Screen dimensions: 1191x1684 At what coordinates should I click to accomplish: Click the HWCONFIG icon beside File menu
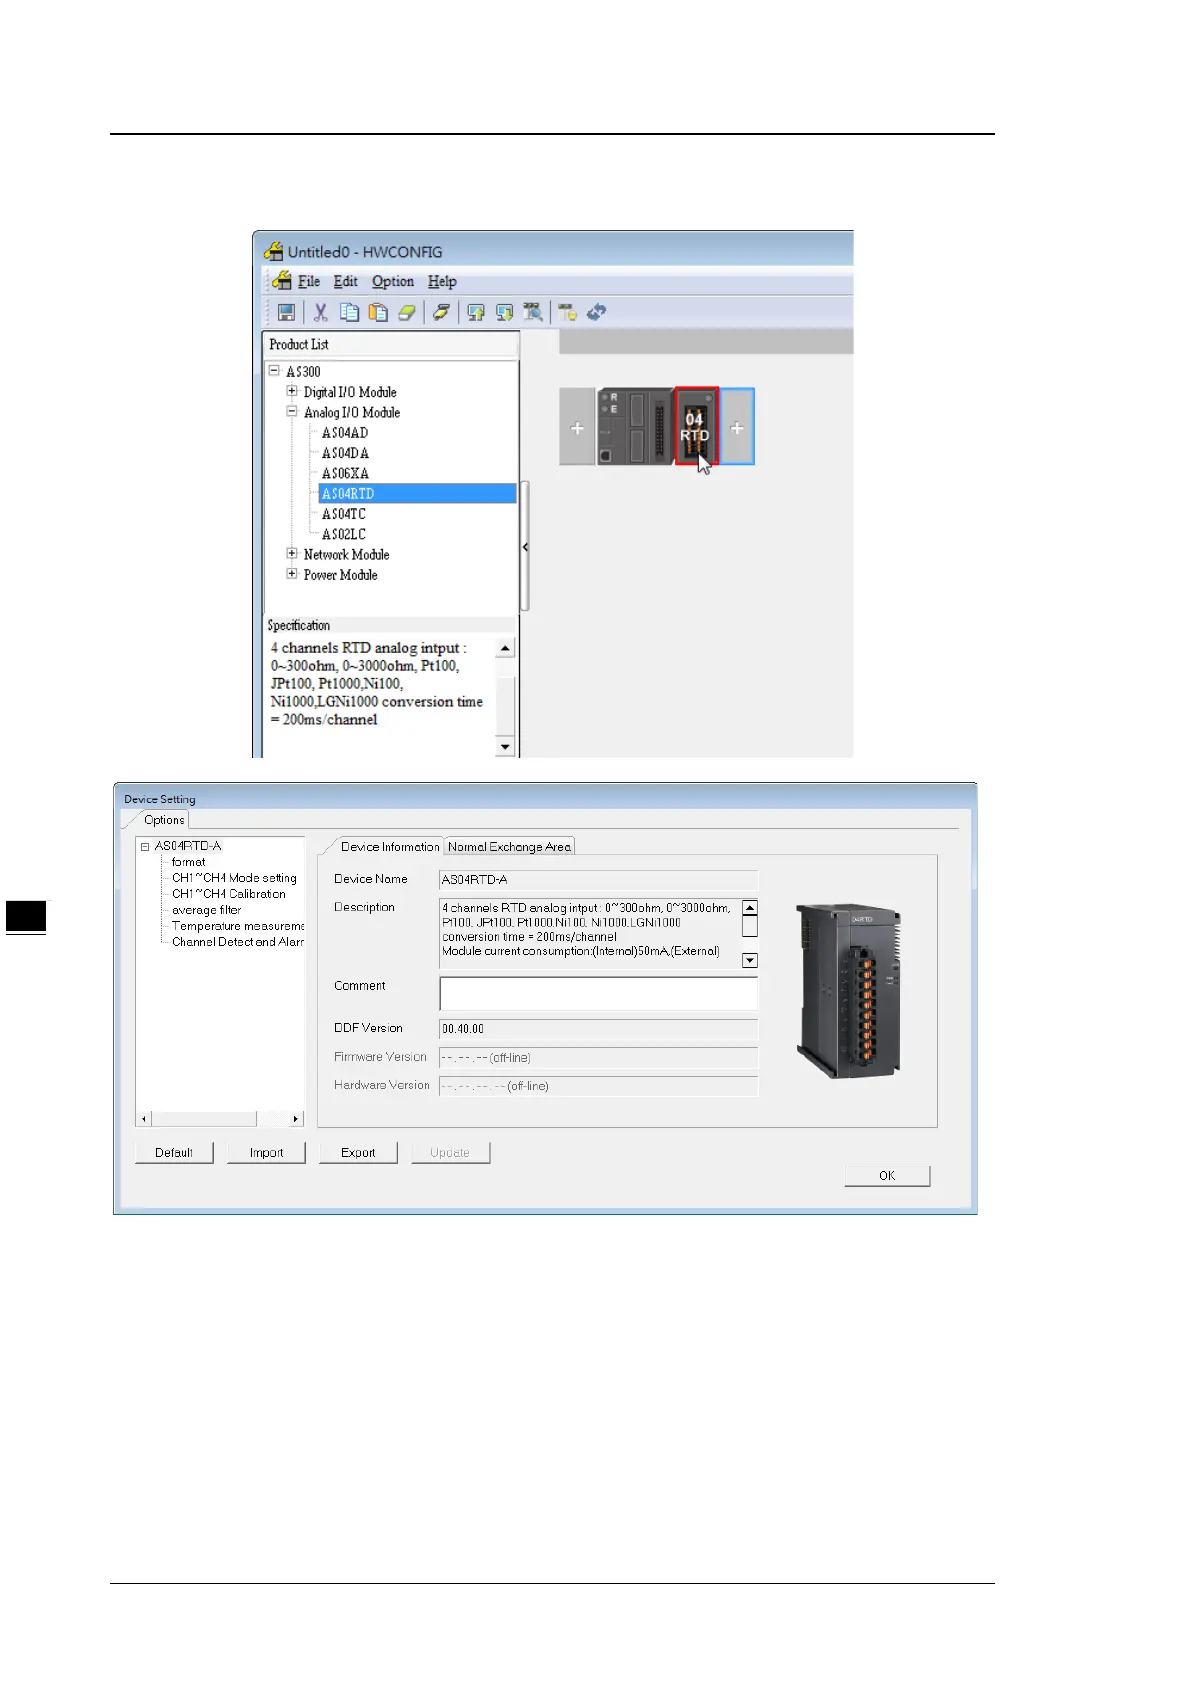tap(282, 281)
